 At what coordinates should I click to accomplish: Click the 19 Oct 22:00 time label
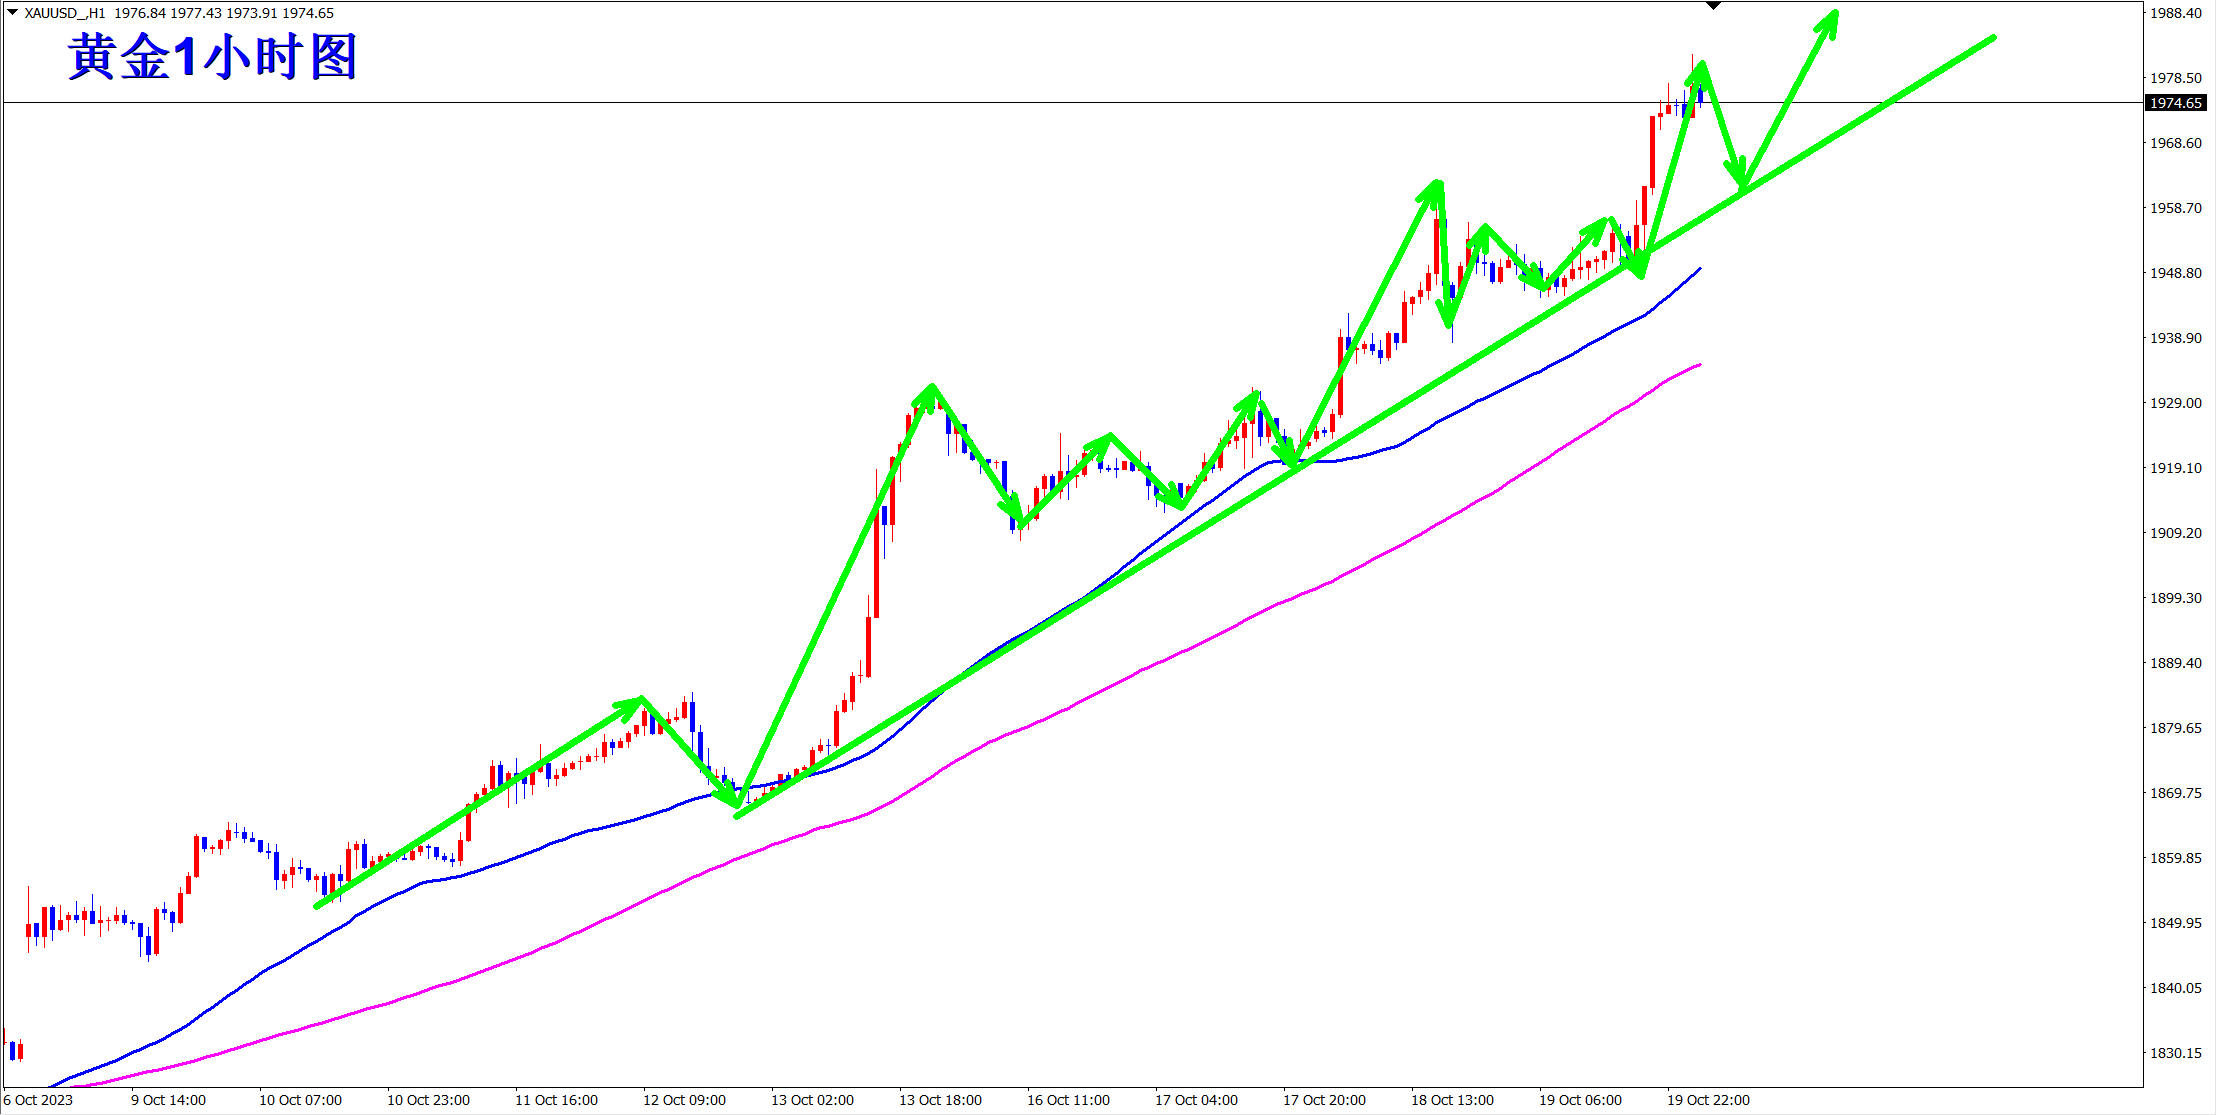click(1708, 1100)
